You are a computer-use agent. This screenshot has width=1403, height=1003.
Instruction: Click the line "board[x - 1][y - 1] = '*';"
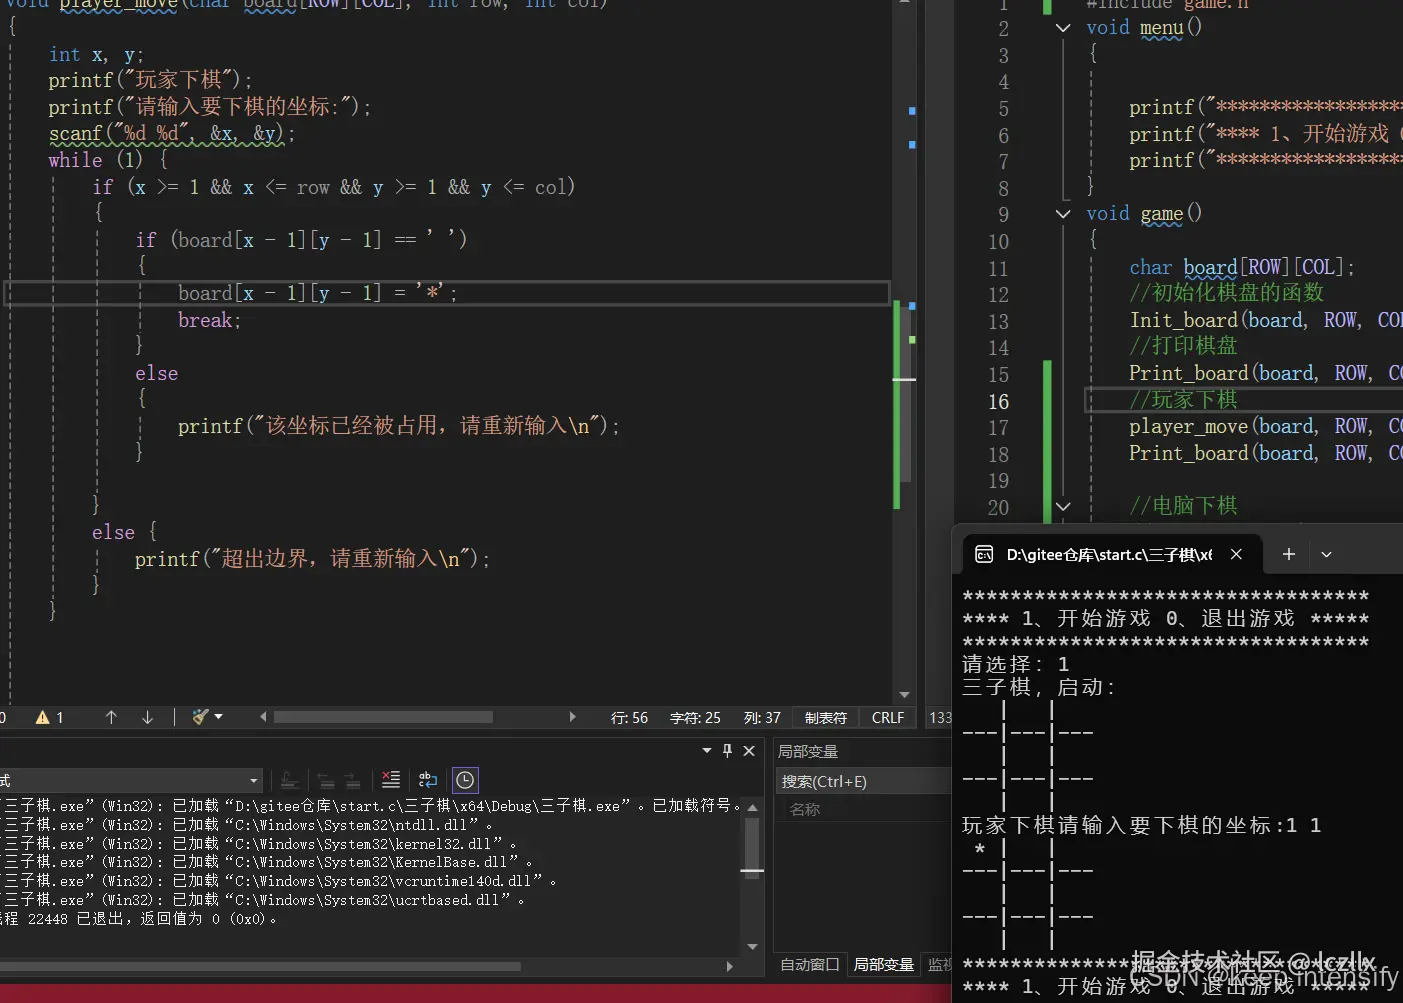[317, 293]
